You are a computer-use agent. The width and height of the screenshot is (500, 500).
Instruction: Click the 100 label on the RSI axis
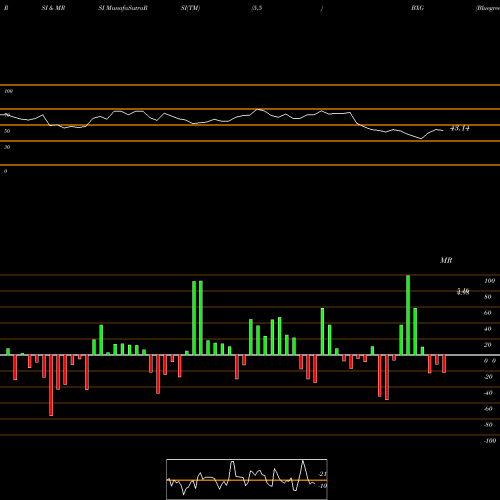tap(8, 91)
